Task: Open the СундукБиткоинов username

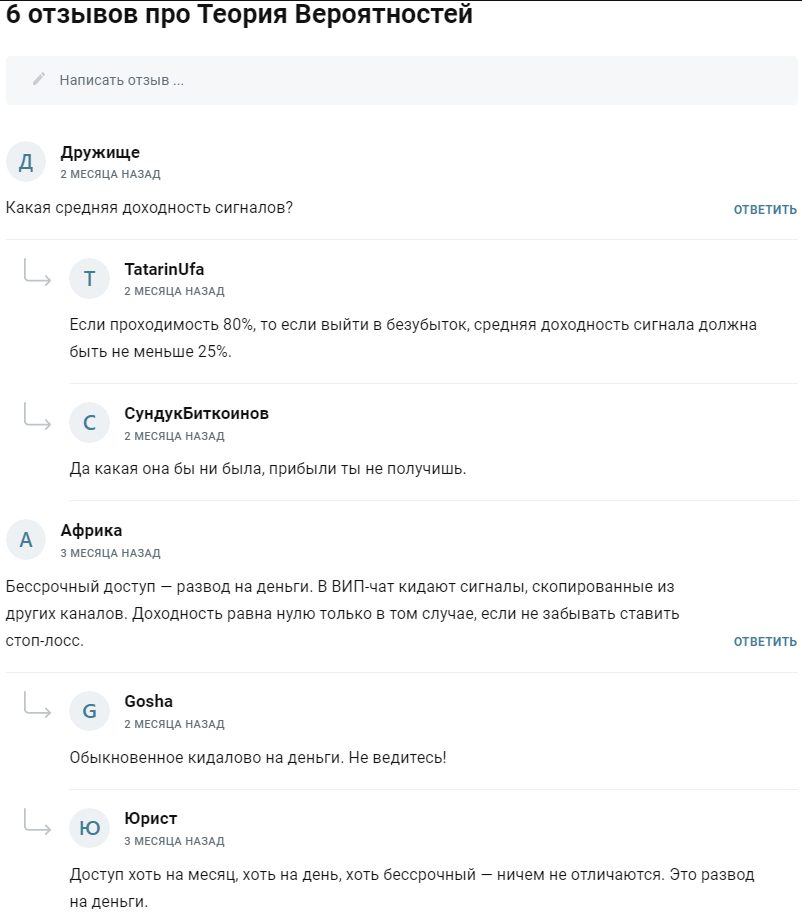Action: 196,413
